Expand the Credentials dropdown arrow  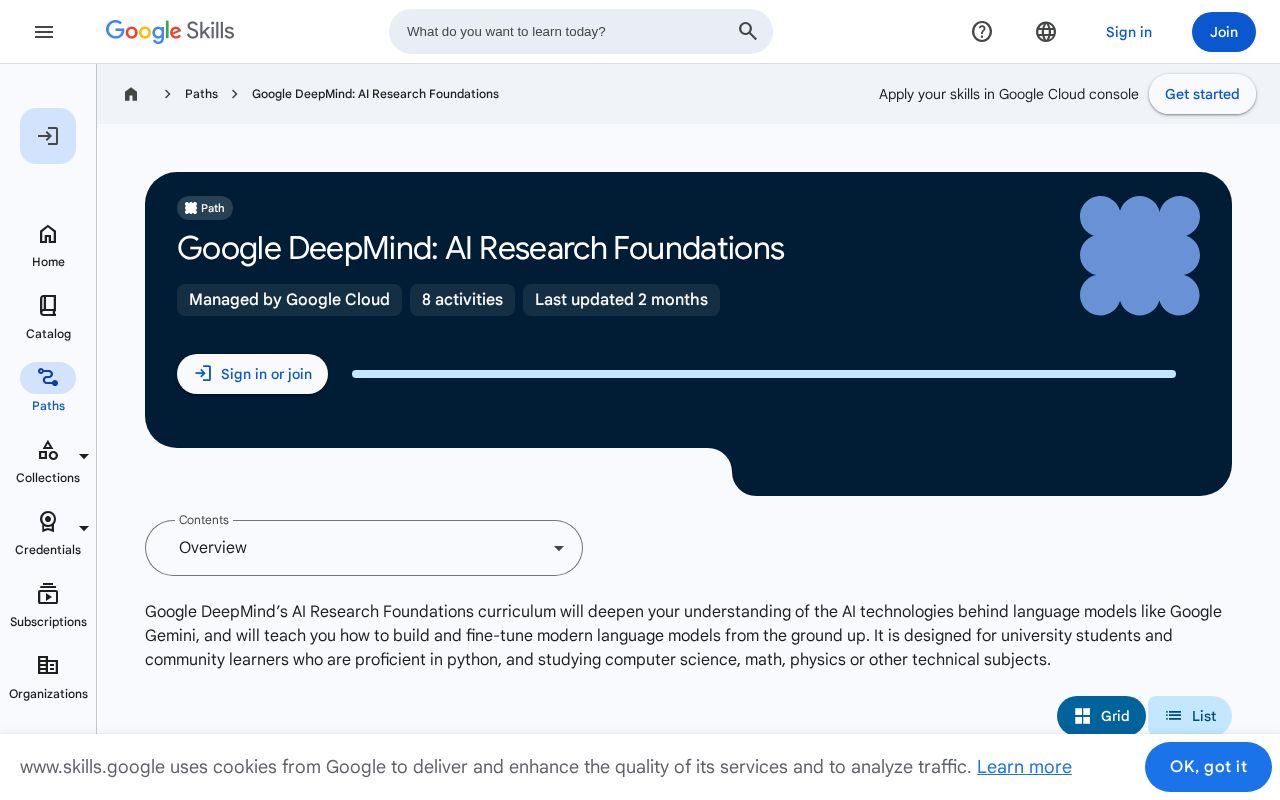84,528
